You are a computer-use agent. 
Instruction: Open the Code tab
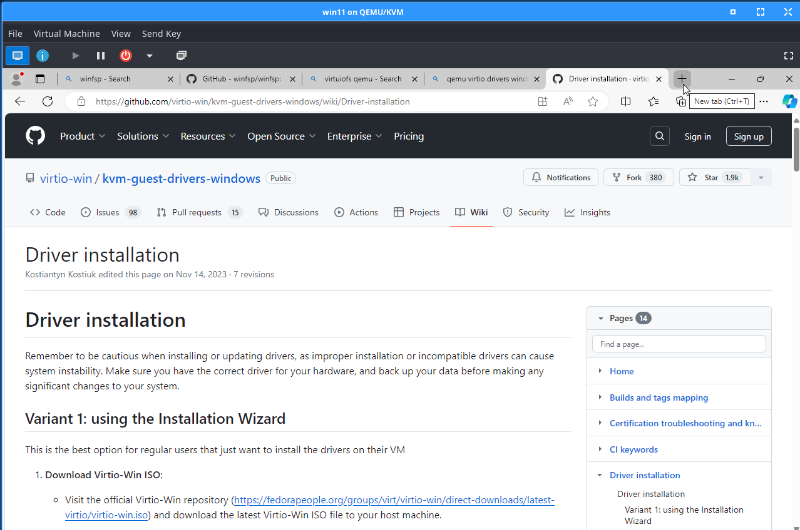[x=47, y=212]
